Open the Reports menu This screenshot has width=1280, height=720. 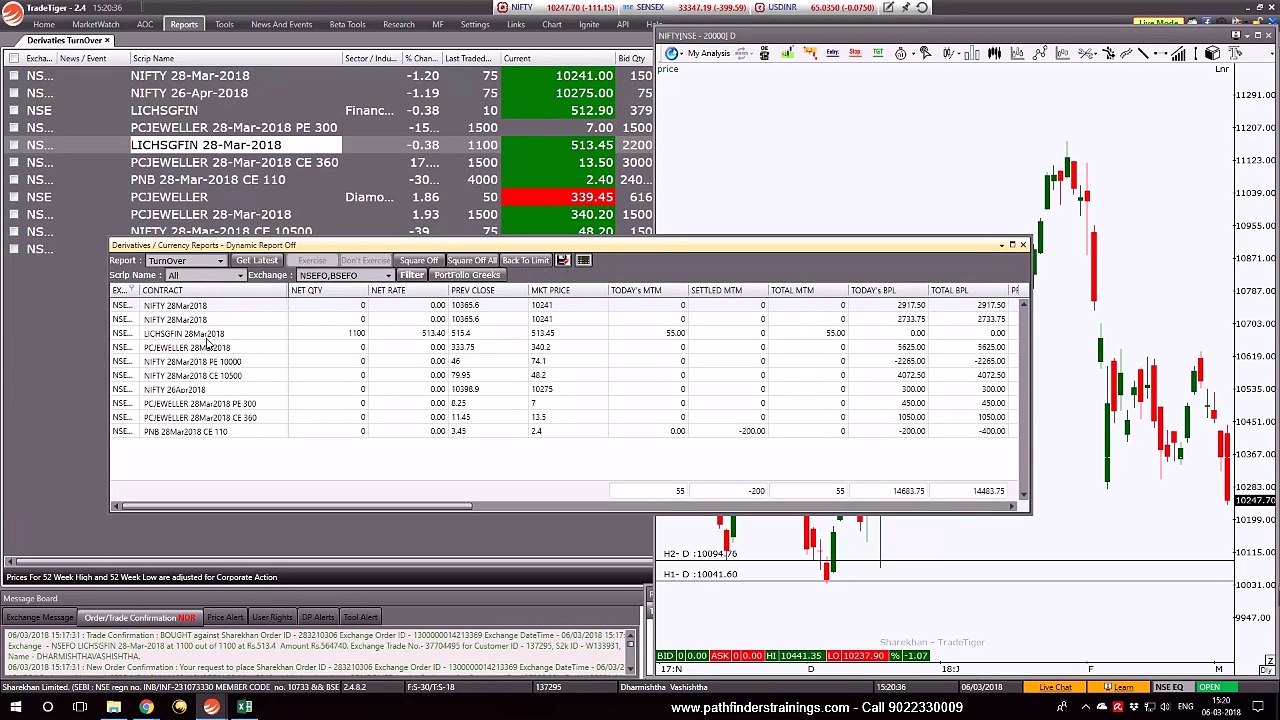pyautogui.click(x=184, y=24)
